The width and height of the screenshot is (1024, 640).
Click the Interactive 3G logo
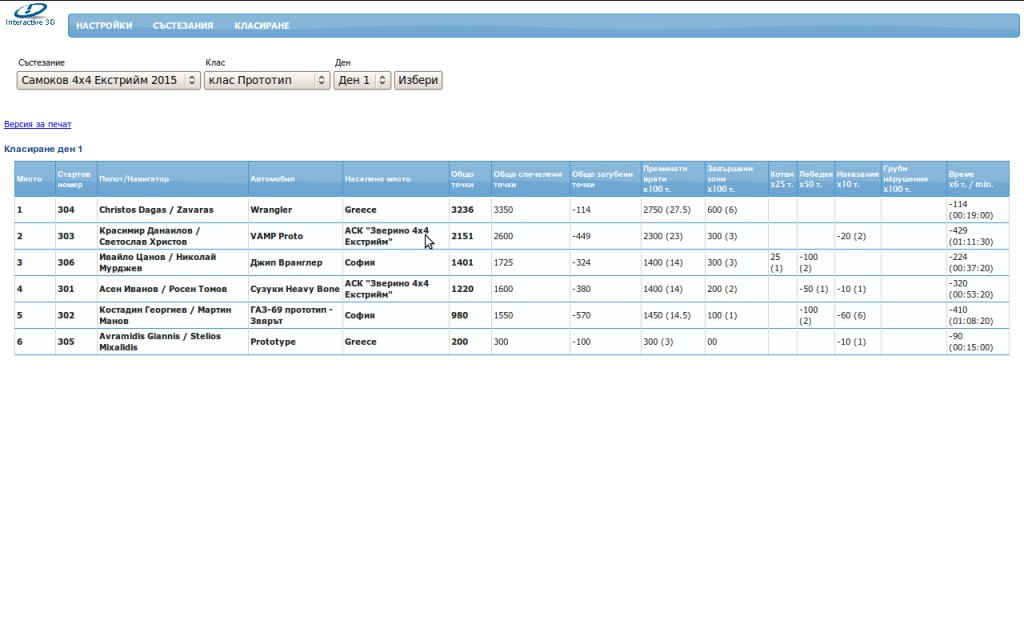[30, 15]
